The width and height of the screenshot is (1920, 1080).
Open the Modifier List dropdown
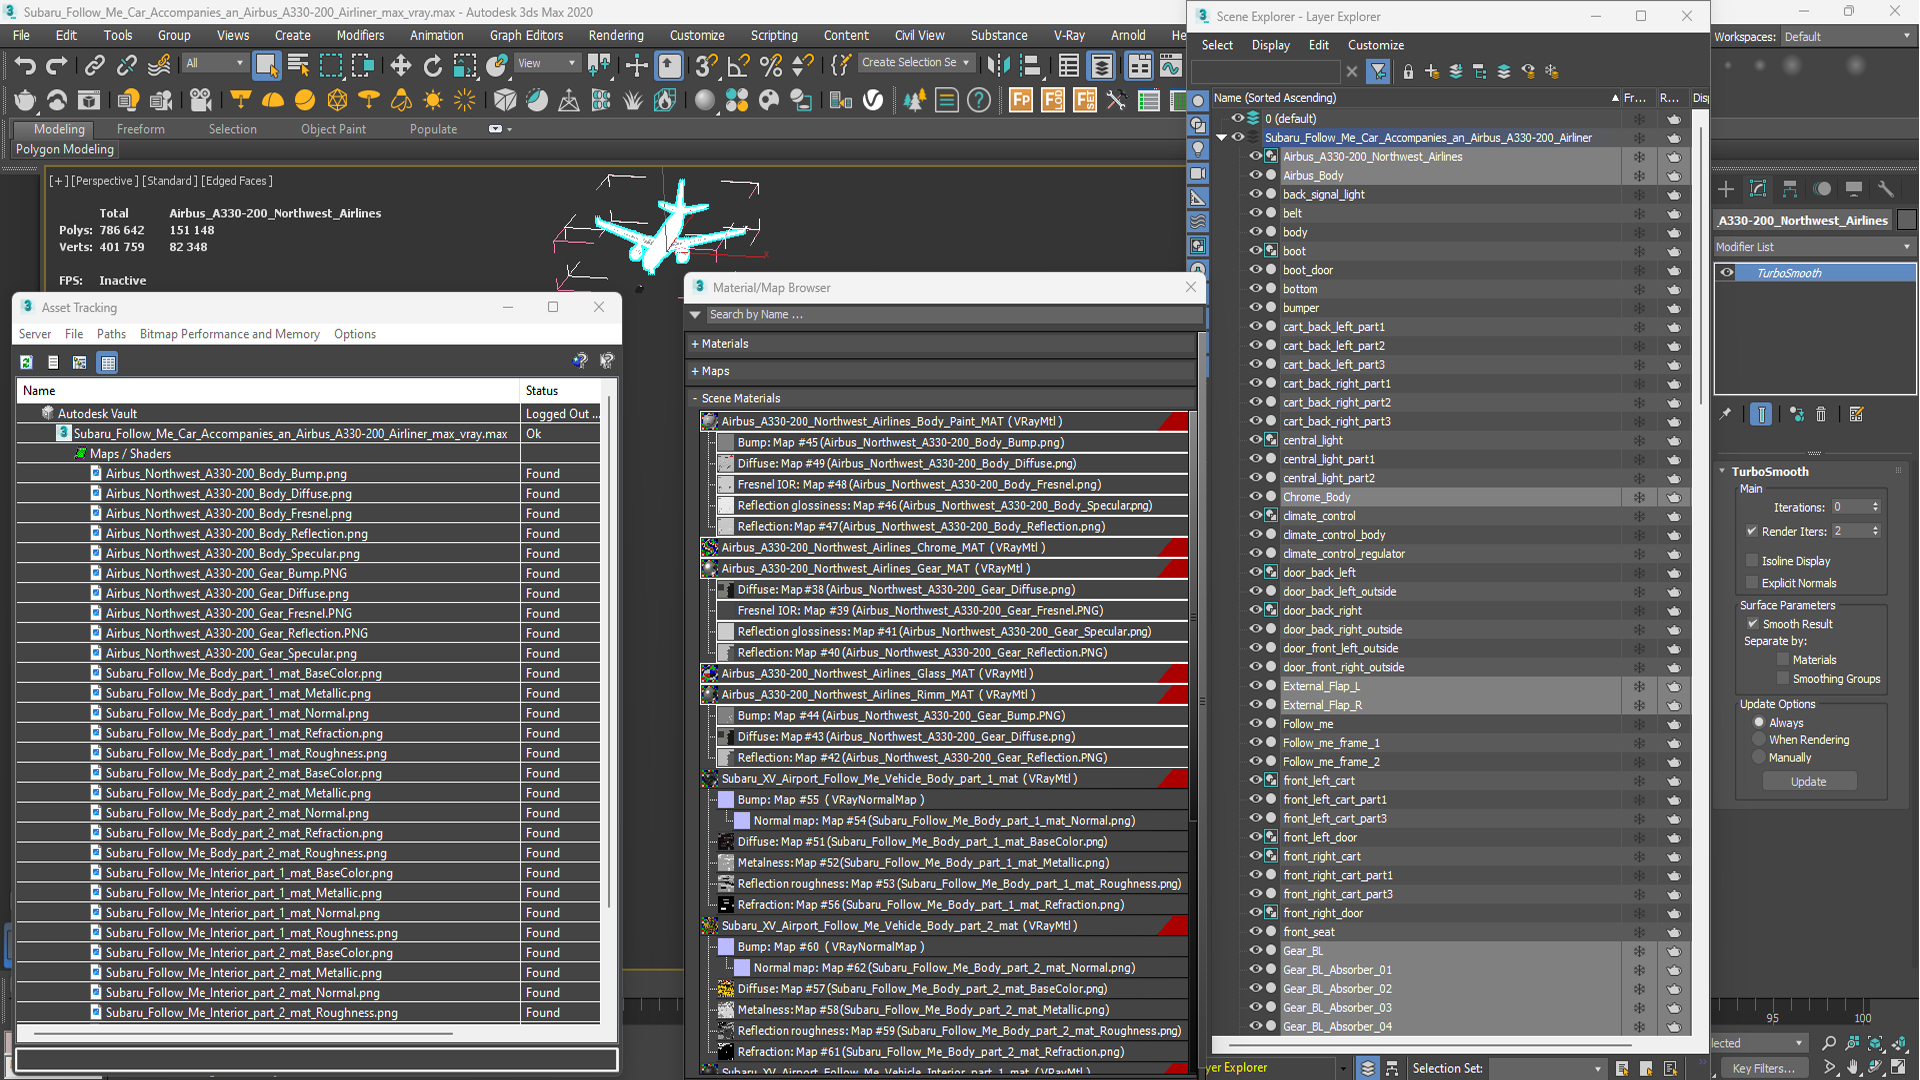click(1814, 247)
